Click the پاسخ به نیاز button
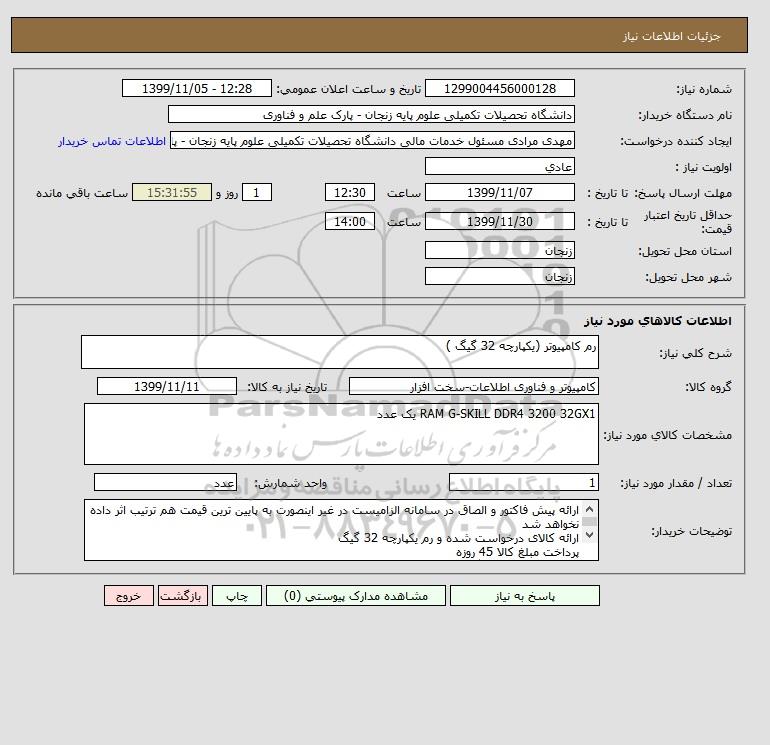This screenshot has width=770, height=745. click(524, 595)
